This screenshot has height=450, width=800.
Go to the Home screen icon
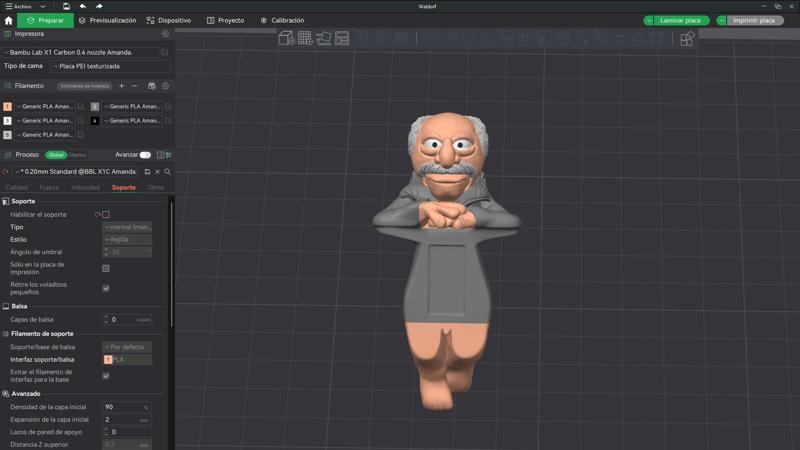pos(8,20)
